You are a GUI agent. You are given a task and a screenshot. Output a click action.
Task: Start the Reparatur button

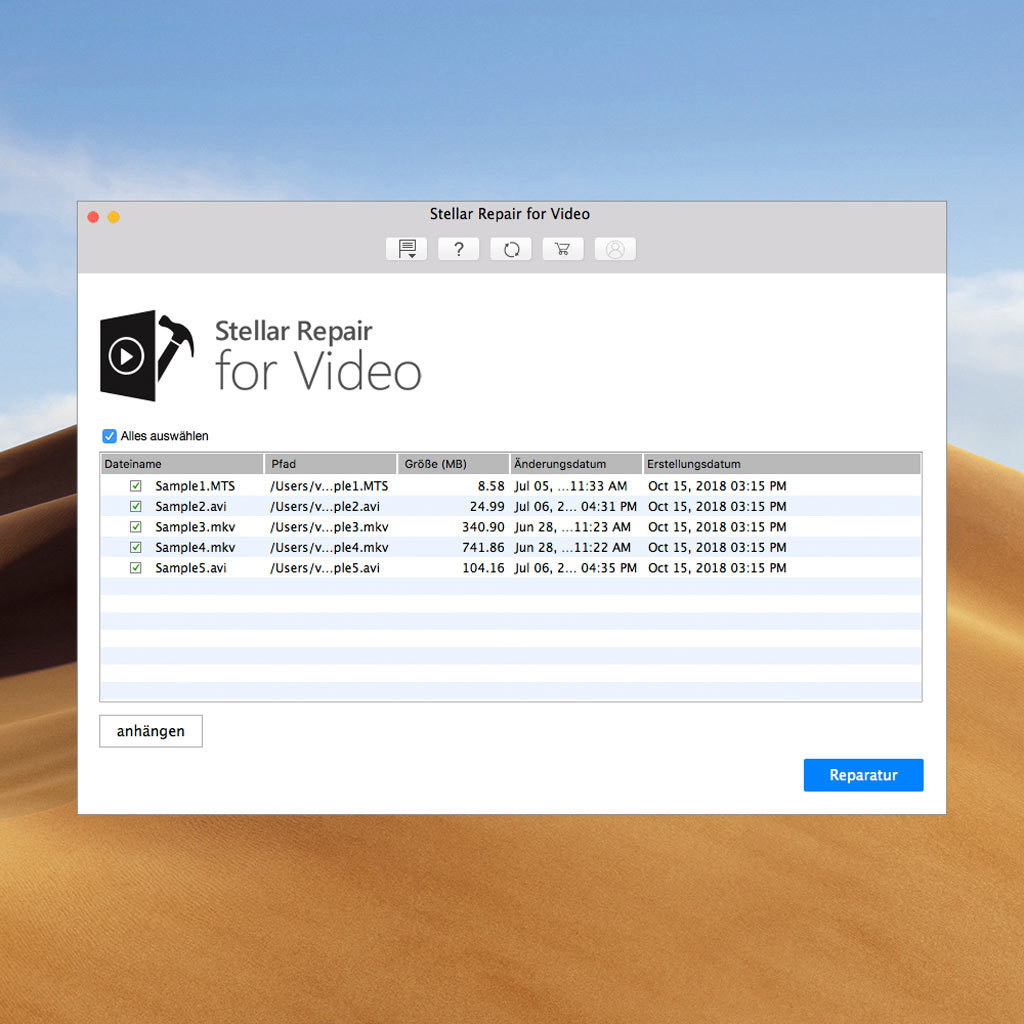[x=863, y=775]
